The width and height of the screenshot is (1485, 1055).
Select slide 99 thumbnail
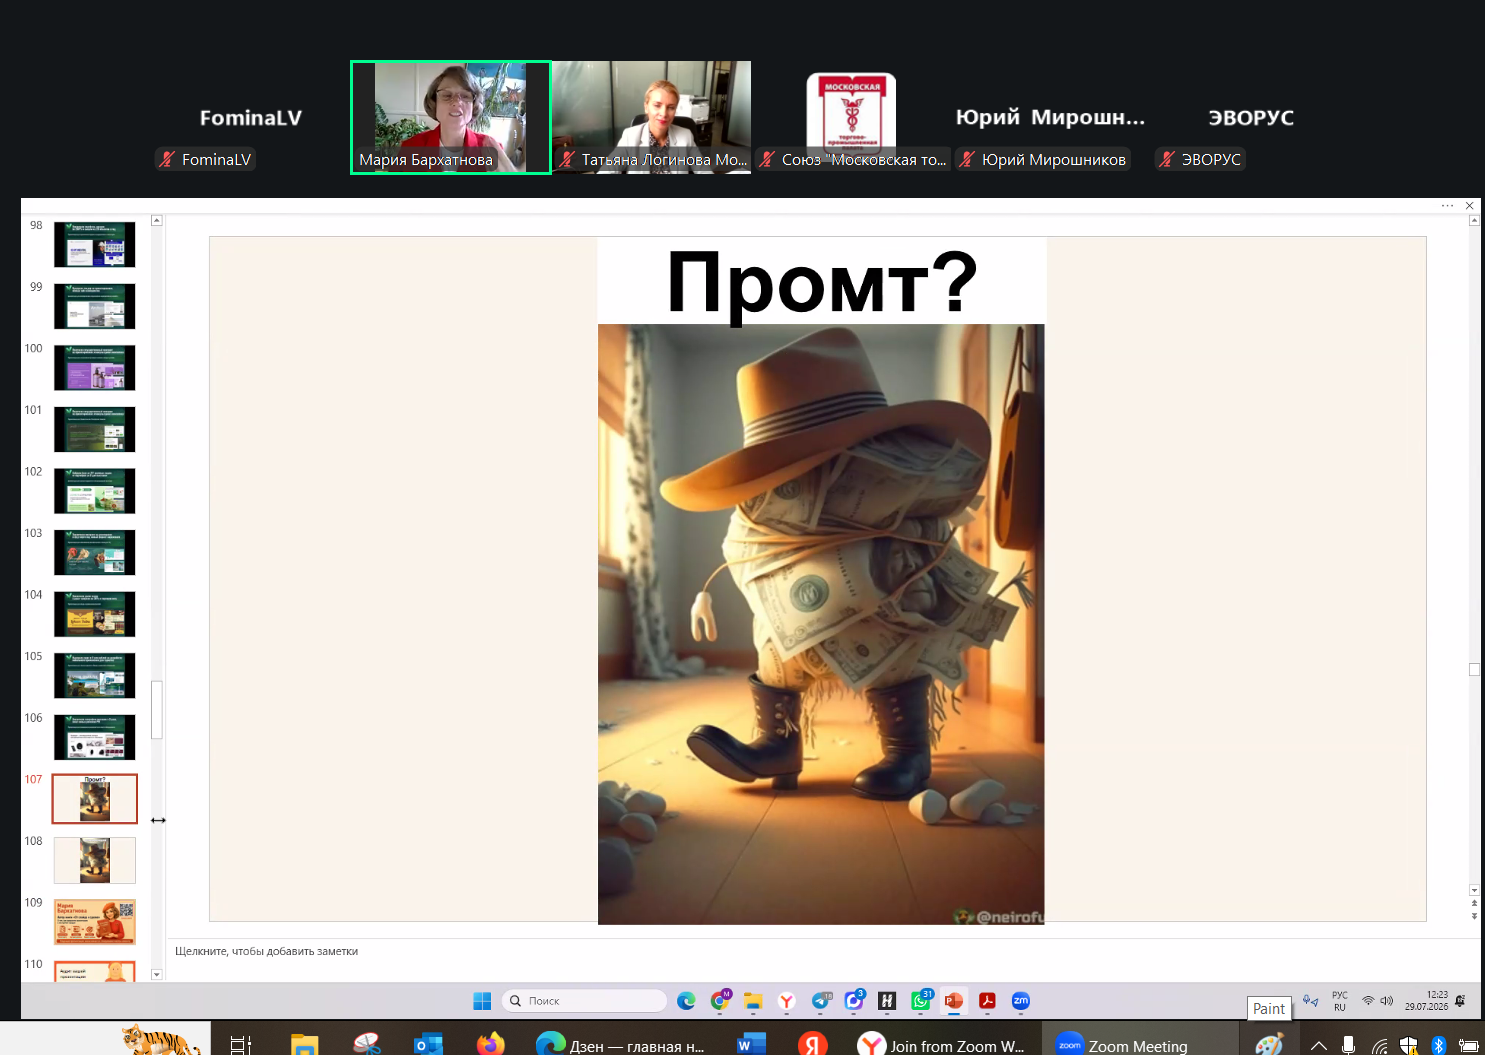coord(94,306)
